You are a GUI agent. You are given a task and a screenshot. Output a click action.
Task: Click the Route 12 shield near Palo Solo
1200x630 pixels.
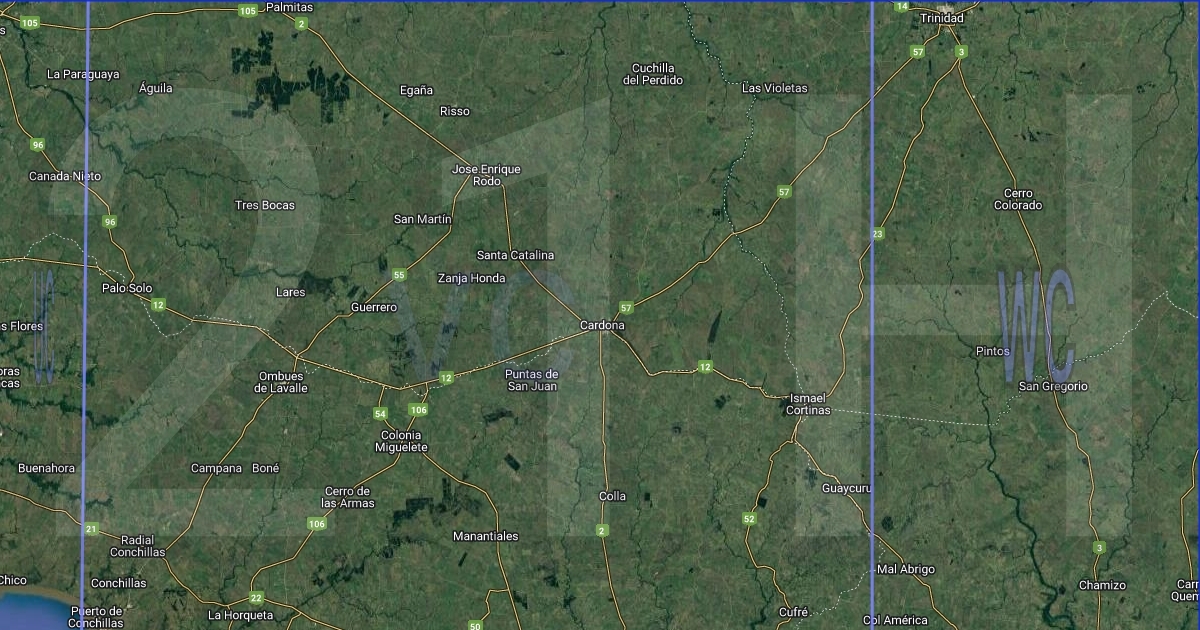(158, 305)
